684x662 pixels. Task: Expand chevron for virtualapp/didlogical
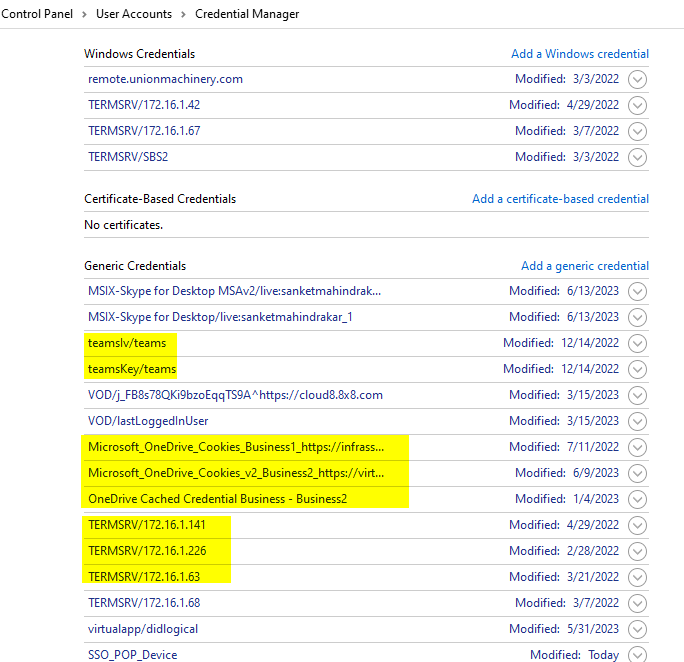(637, 630)
